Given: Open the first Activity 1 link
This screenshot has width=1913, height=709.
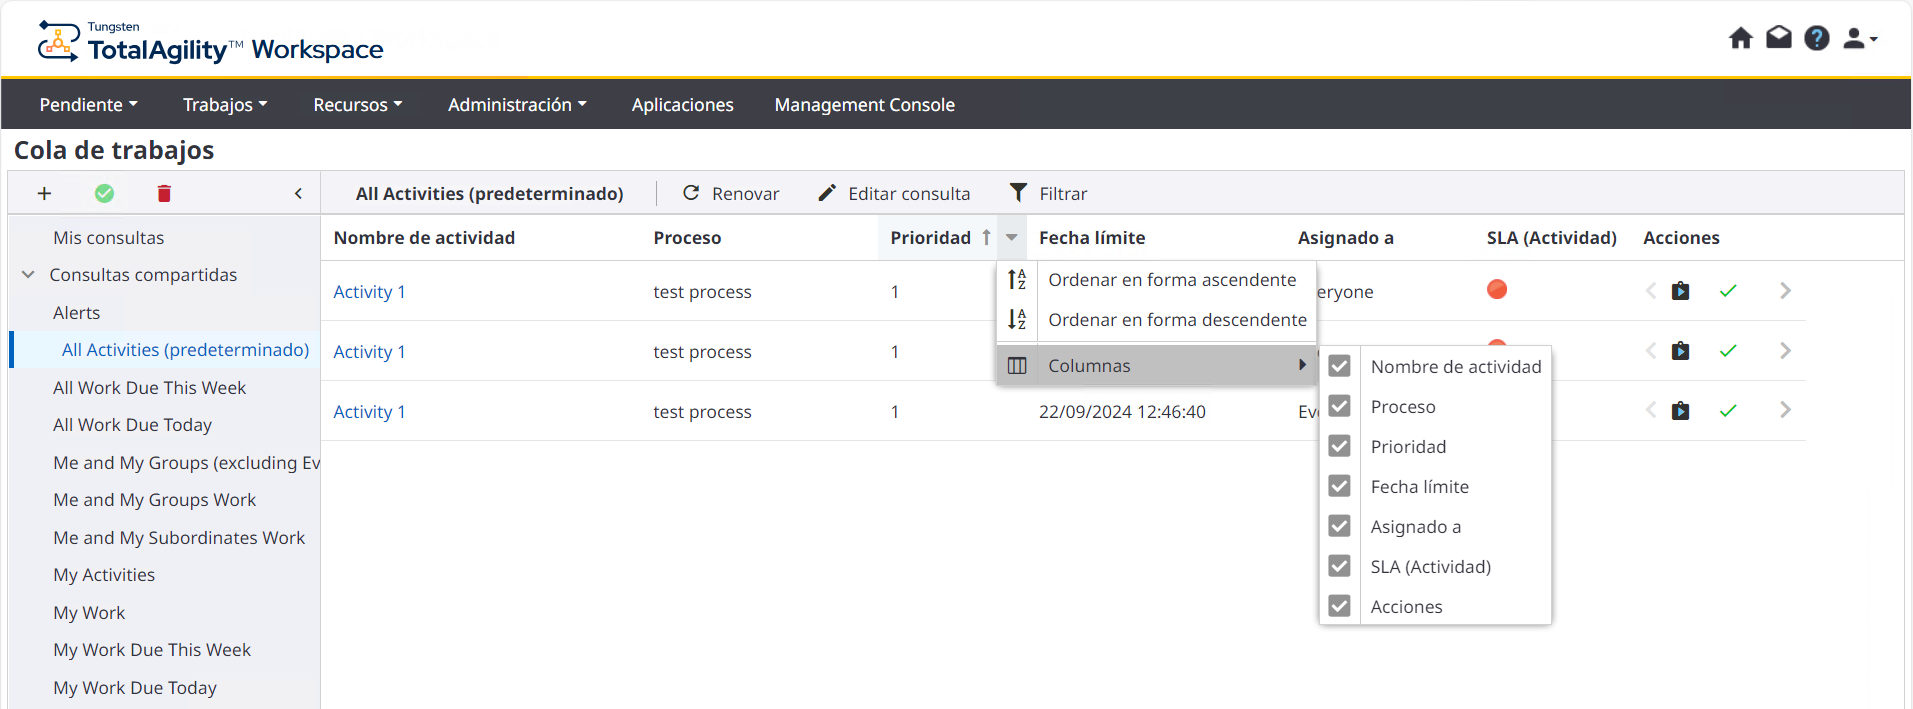Looking at the screenshot, I should (369, 292).
